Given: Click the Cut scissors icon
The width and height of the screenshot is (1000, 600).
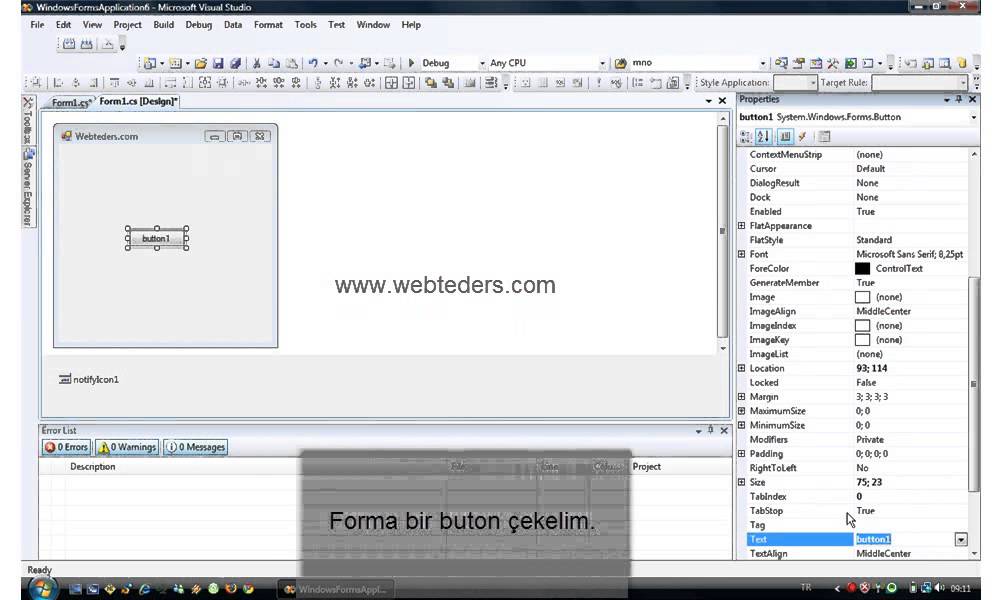Looking at the screenshot, I should click(x=256, y=63).
